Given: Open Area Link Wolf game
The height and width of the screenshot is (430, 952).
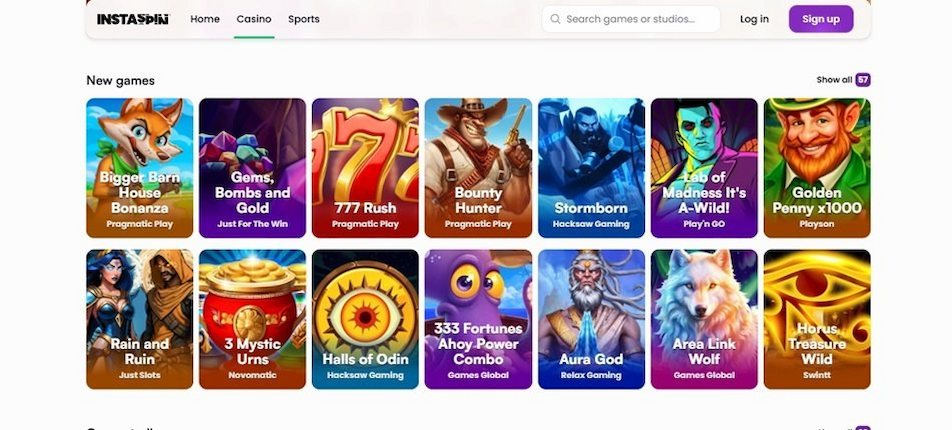Looking at the screenshot, I should point(704,319).
